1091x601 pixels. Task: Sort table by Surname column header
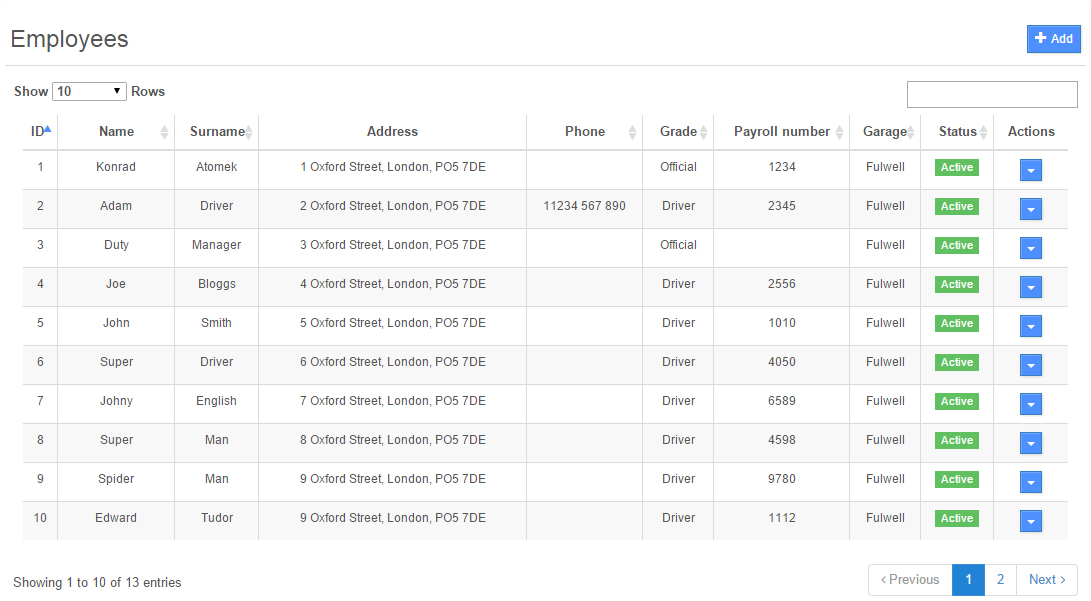pyautogui.click(x=217, y=131)
